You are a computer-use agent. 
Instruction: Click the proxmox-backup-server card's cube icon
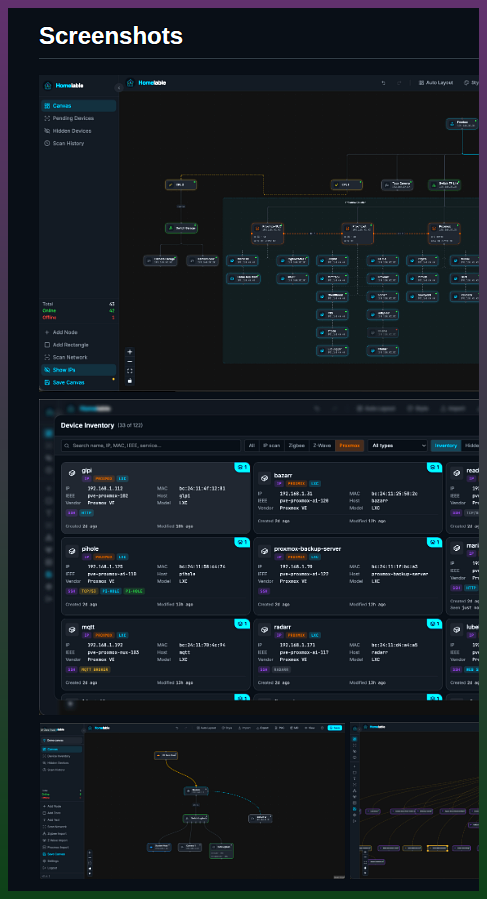click(264, 552)
